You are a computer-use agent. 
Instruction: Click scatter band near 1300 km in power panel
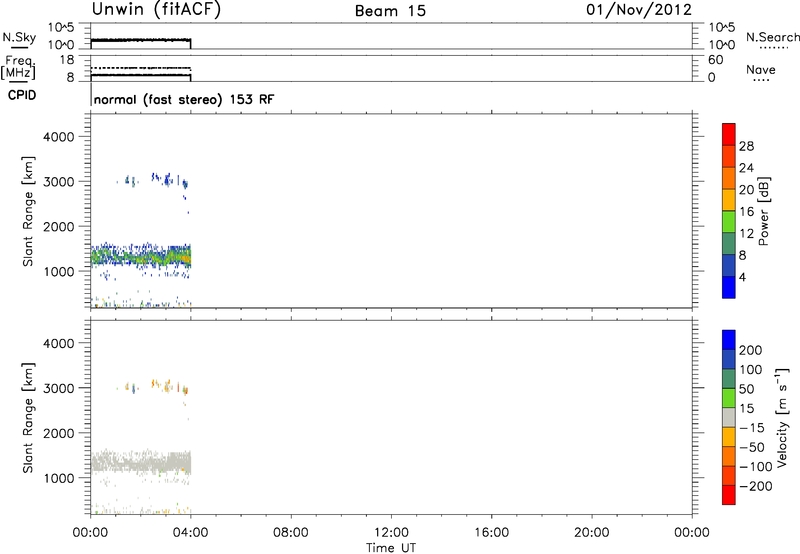tap(141, 257)
